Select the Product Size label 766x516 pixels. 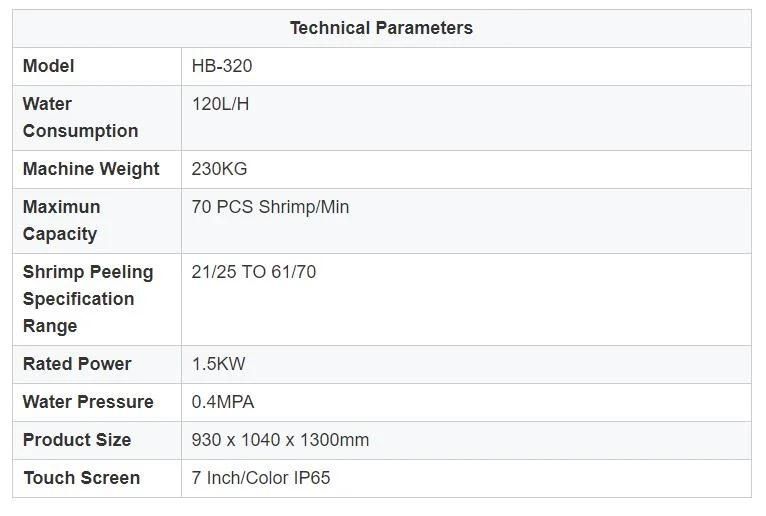tap(77, 440)
